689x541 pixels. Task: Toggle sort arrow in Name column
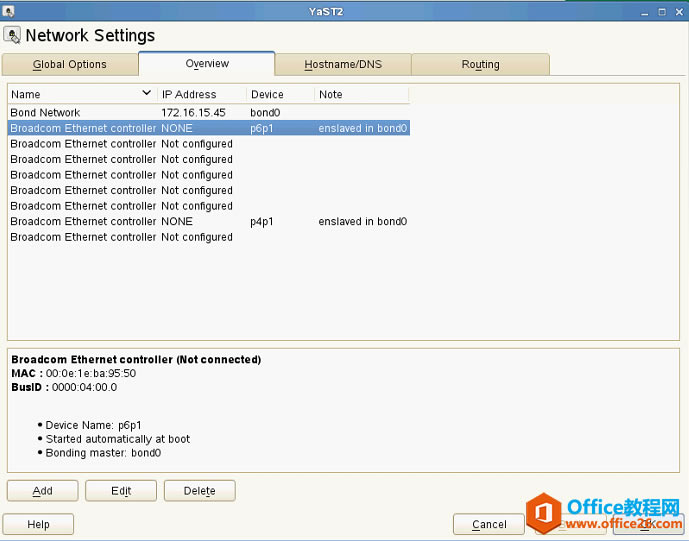click(147, 93)
